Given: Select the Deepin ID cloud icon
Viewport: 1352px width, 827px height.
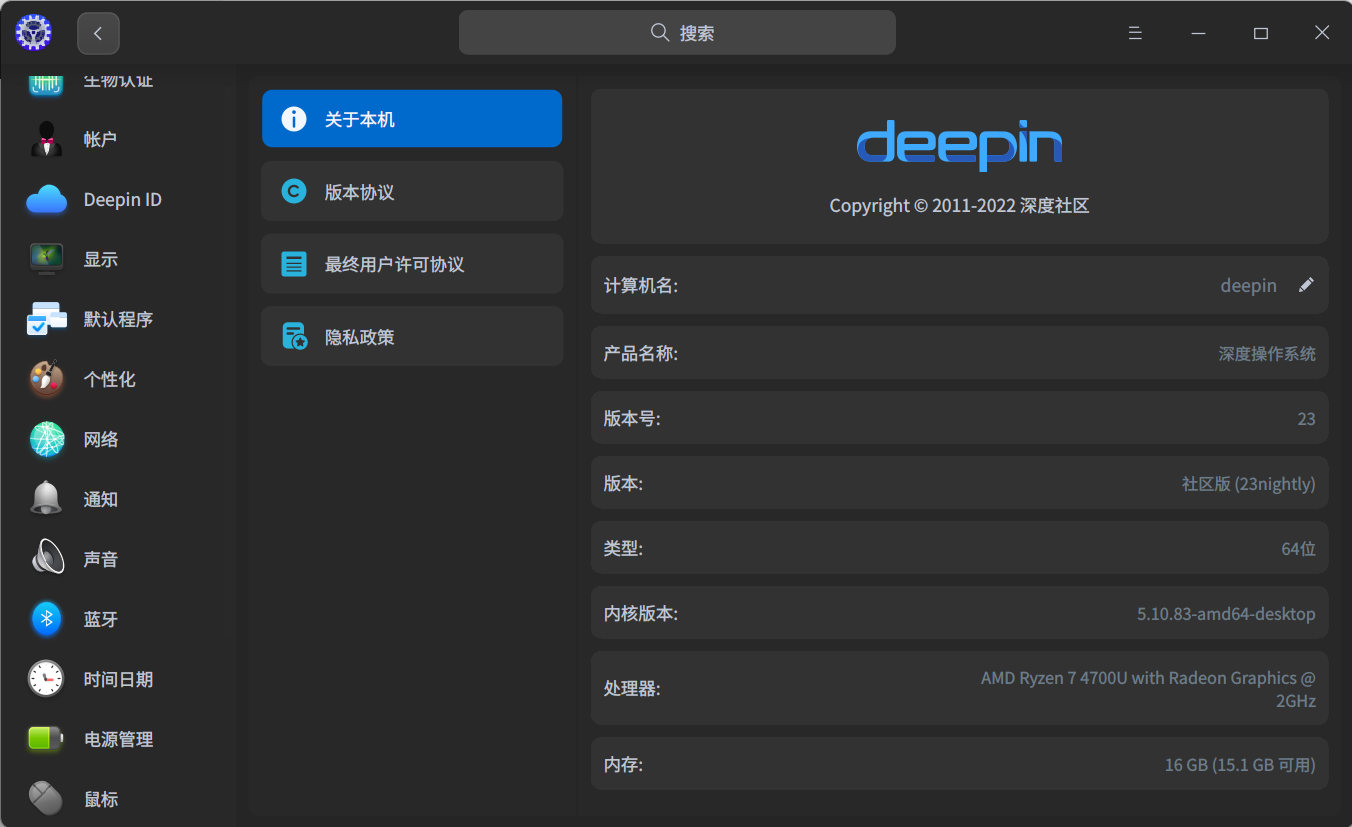Looking at the screenshot, I should 46,199.
